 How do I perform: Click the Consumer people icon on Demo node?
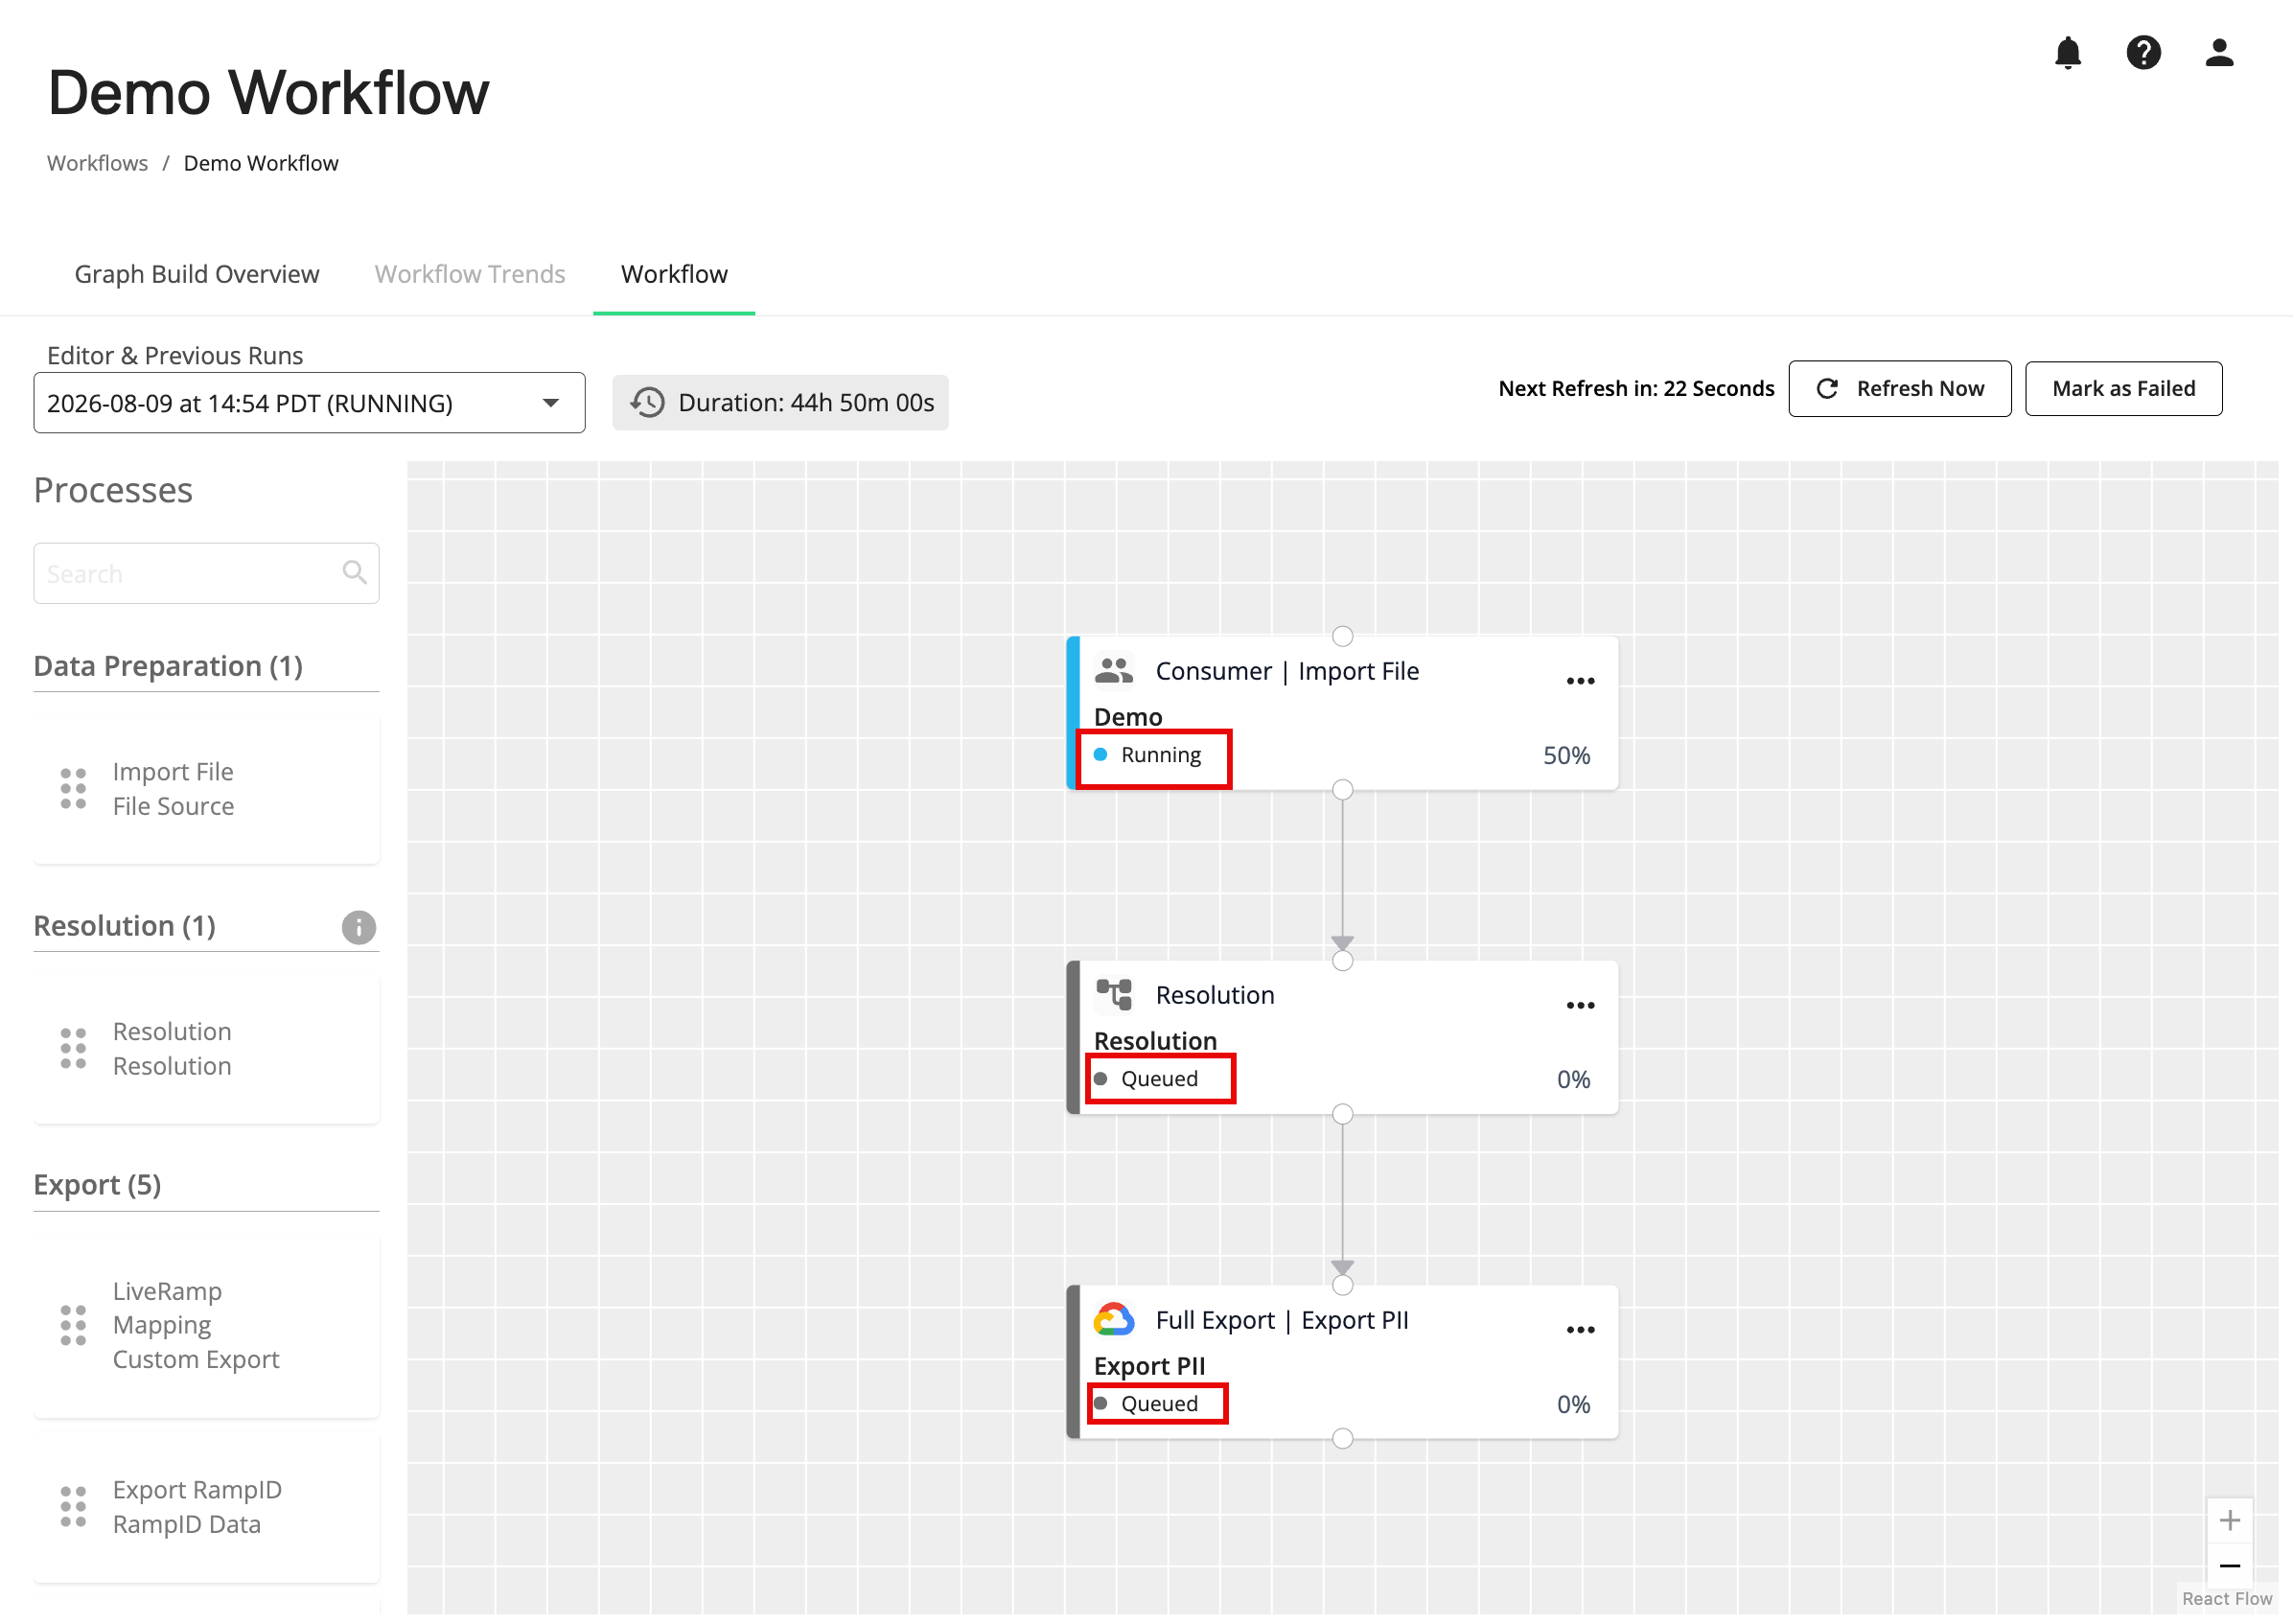pos(1114,671)
